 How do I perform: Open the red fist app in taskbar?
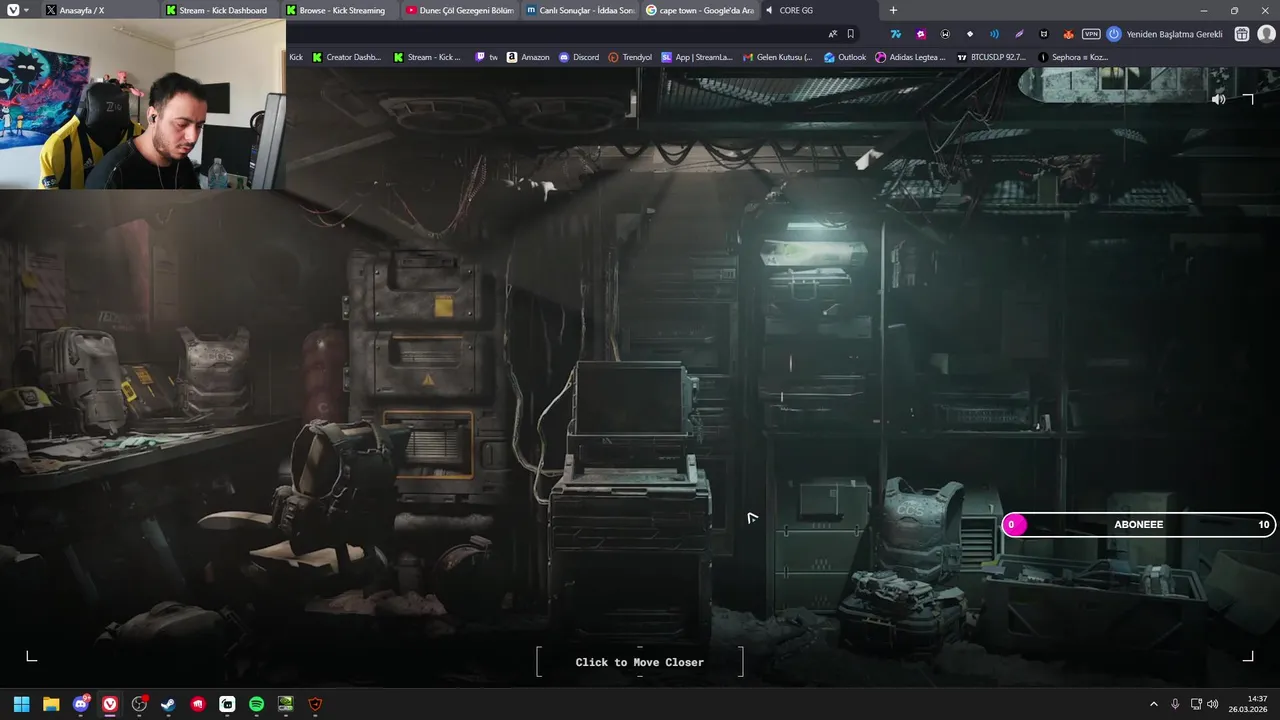[x=198, y=704]
